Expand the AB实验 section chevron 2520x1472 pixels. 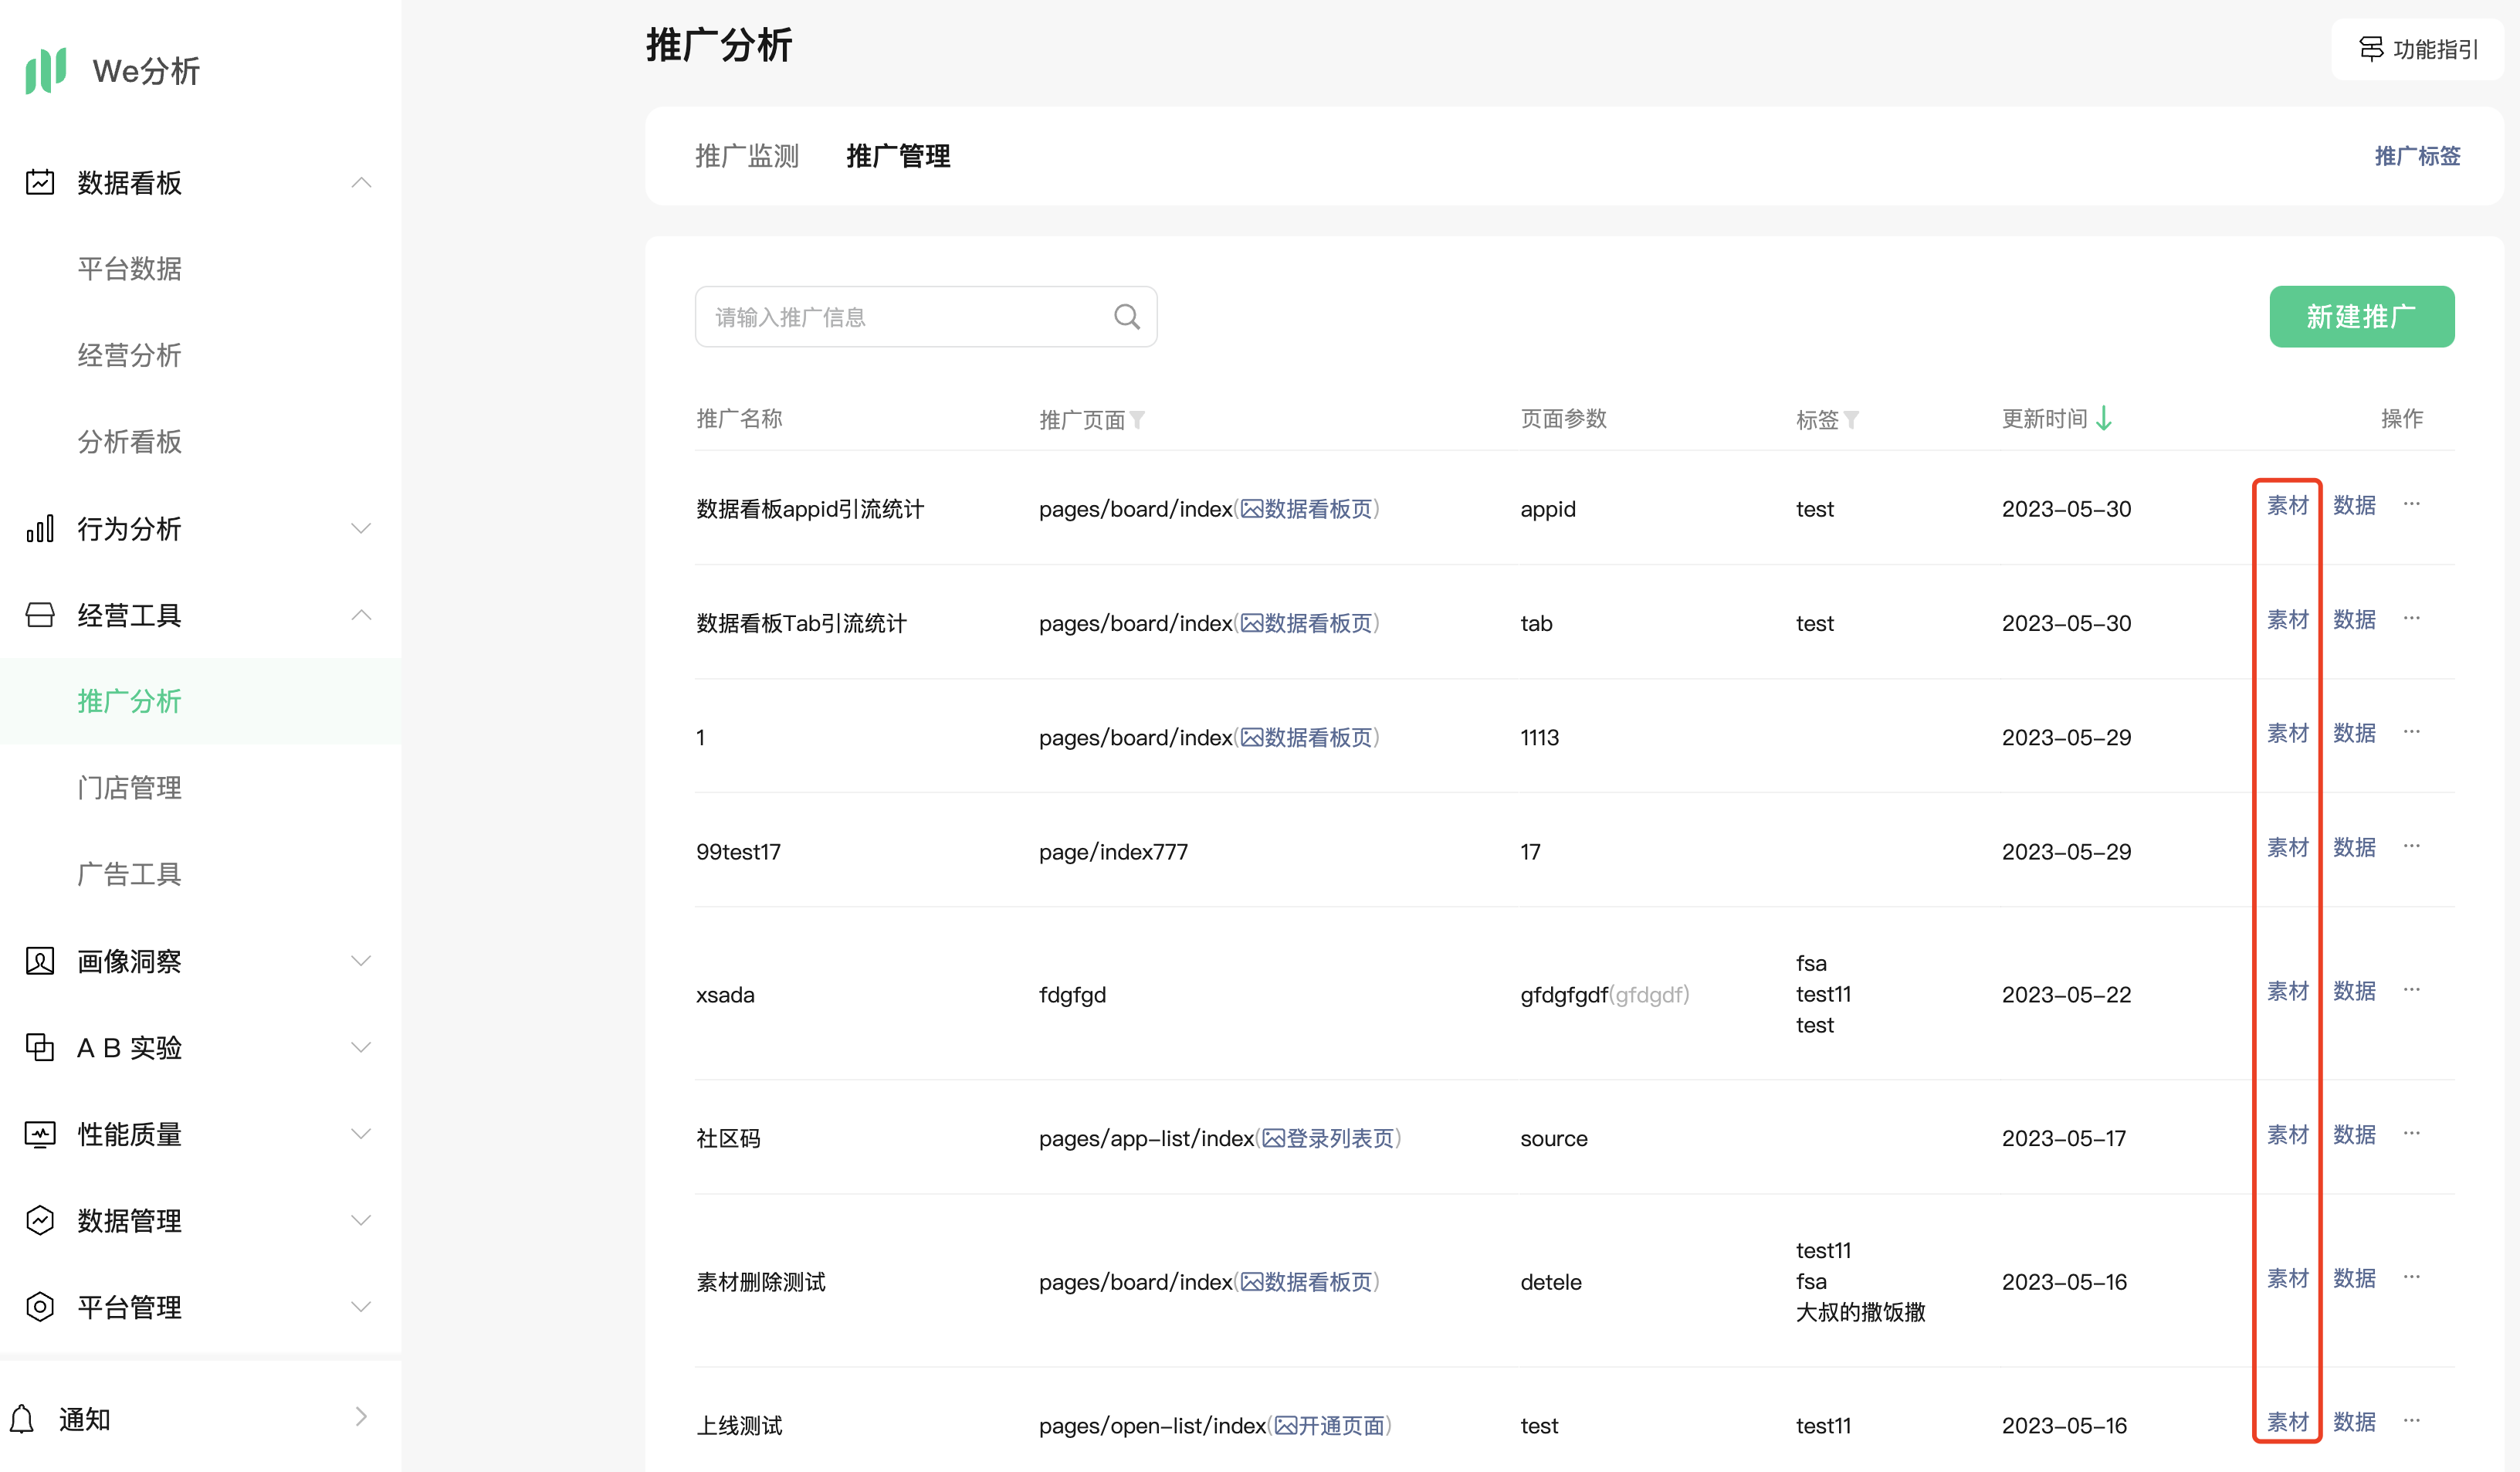[362, 1047]
